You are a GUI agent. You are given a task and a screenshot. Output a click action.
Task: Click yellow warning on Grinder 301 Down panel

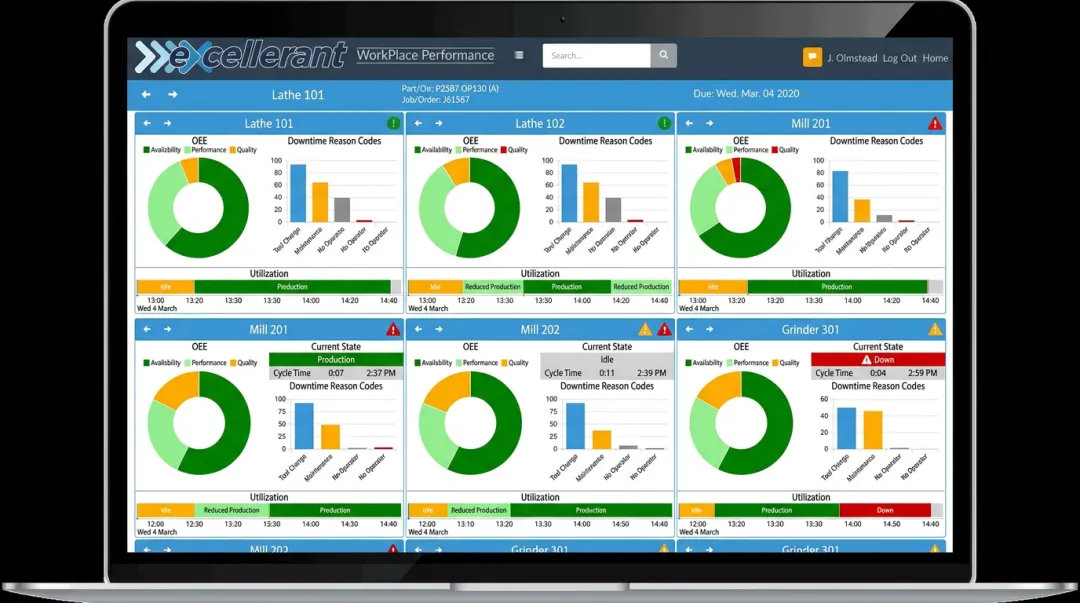pos(935,329)
